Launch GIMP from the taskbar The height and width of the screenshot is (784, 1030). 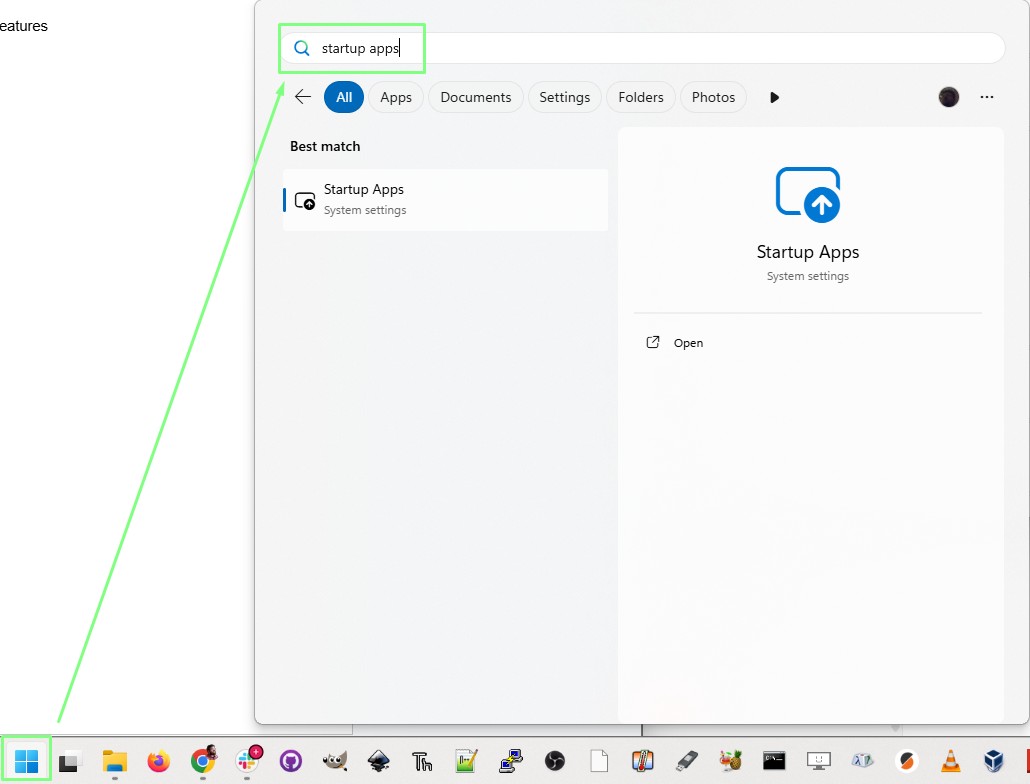[335, 761]
